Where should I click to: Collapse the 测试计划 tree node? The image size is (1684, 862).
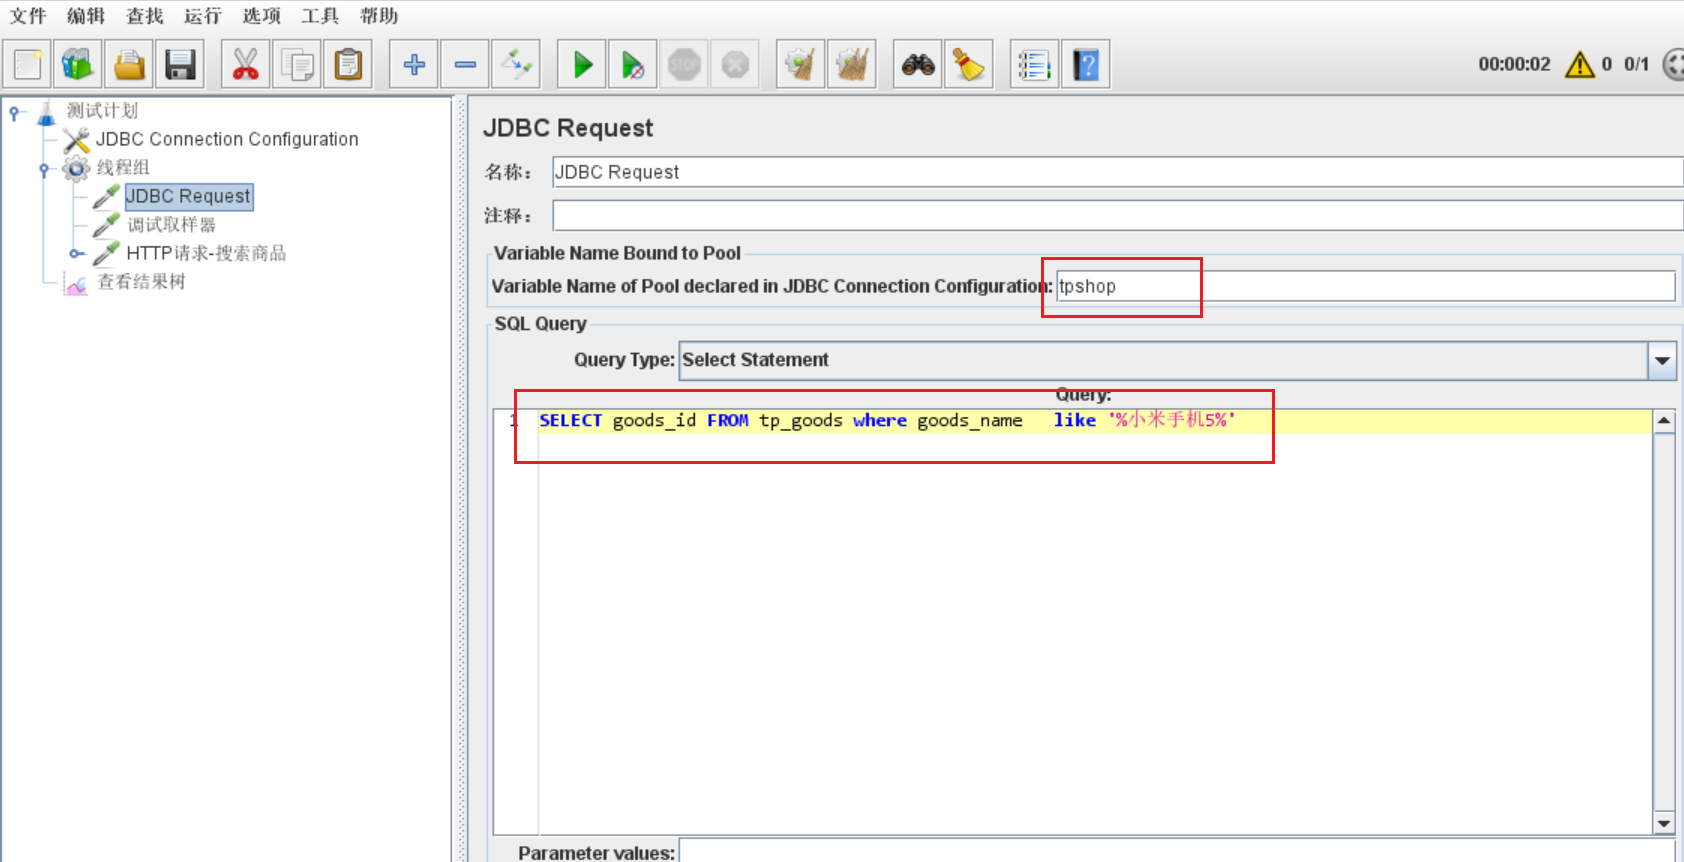click(14, 112)
